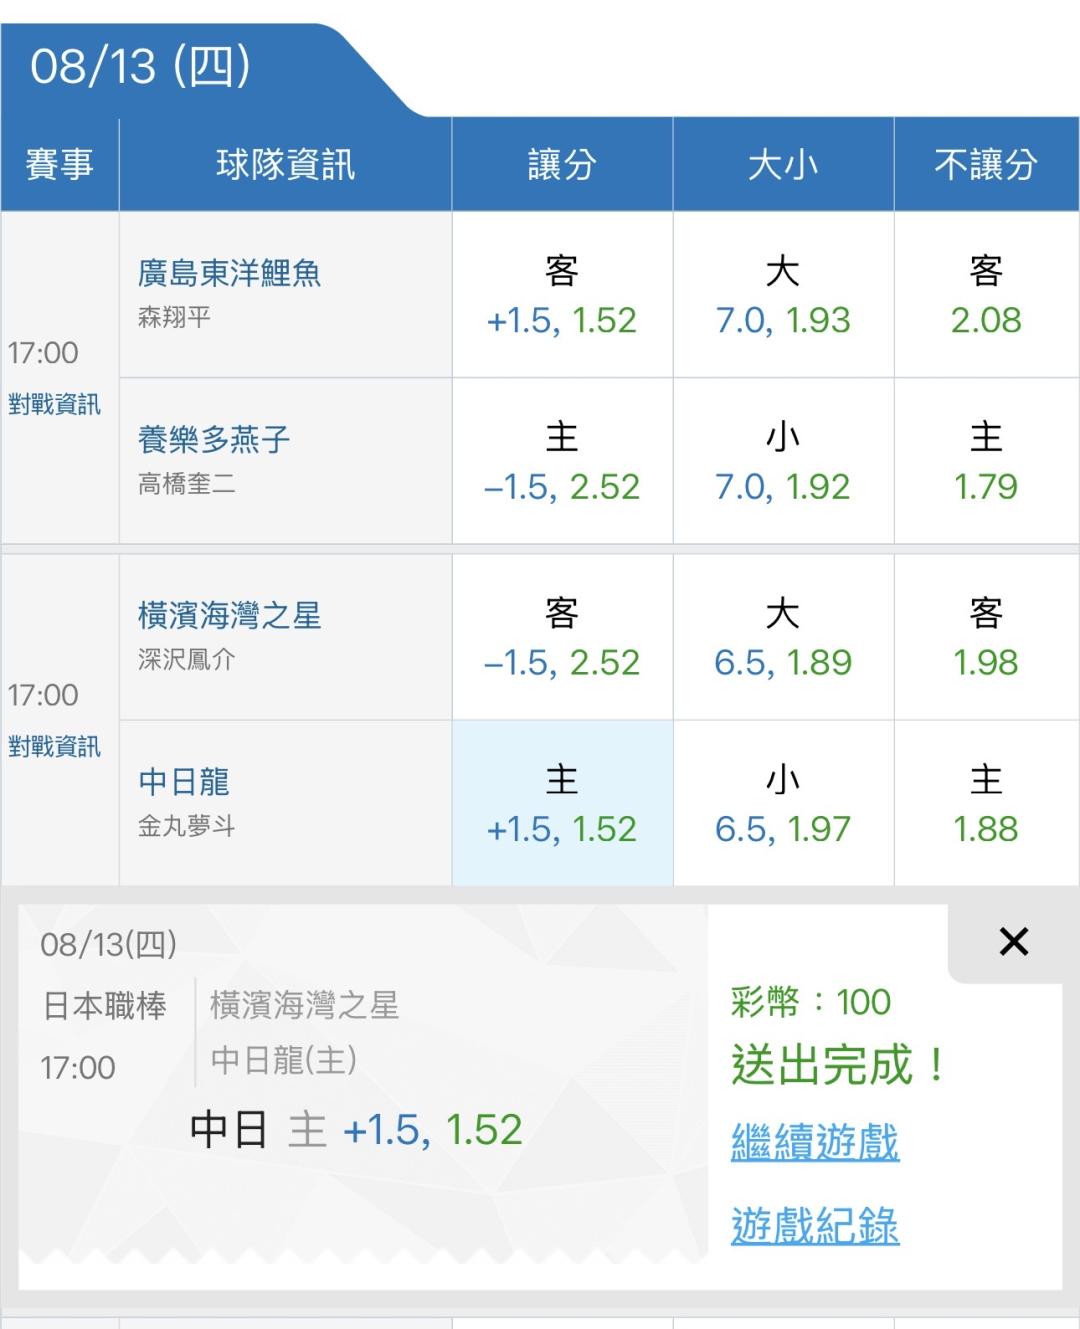Toggle selected 主 +1.5, 1.52 for 中日龍
The image size is (1080, 1329).
click(x=562, y=803)
